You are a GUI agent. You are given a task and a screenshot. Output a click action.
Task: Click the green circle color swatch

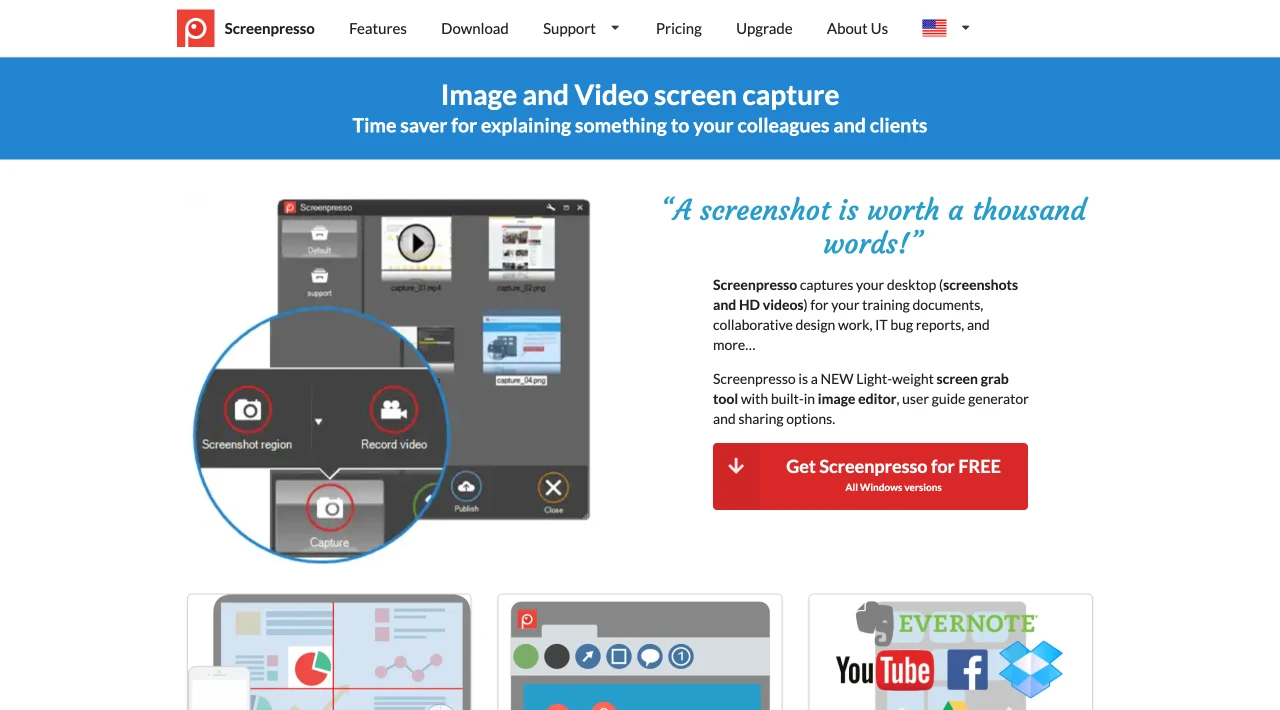(x=526, y=656)
